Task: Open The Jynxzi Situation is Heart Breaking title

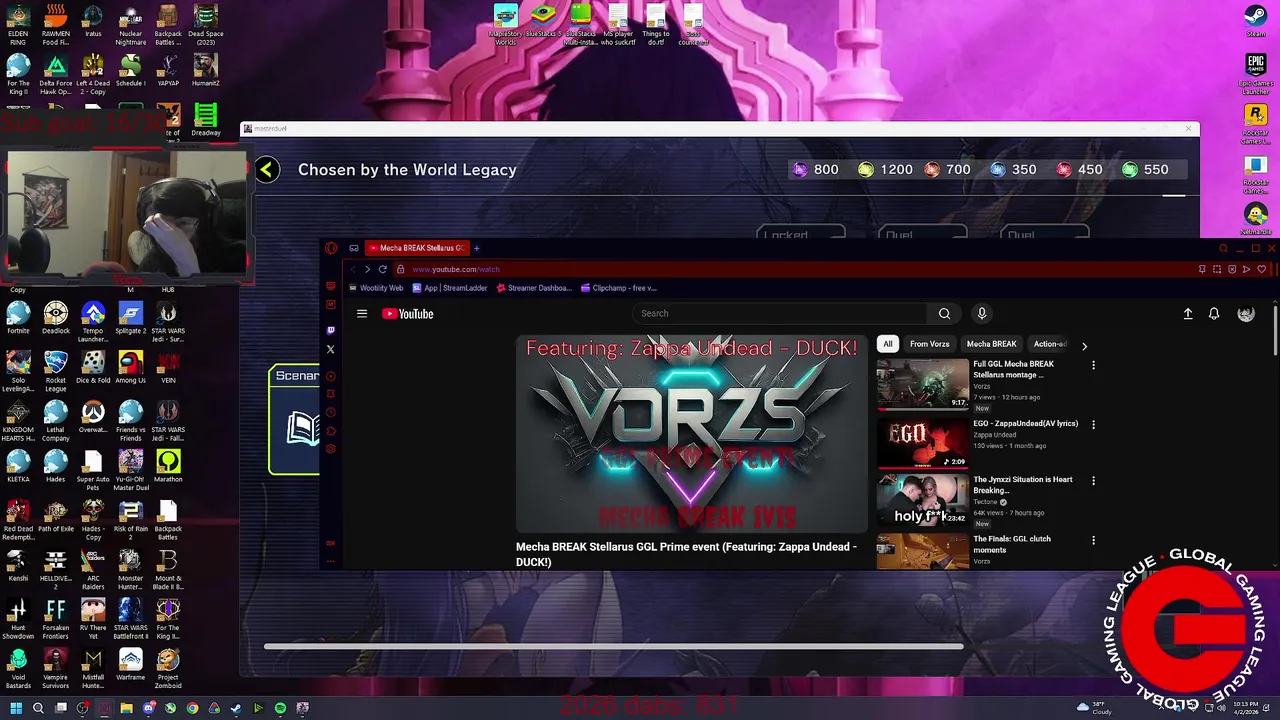Action: click(x=1022, y=484)
